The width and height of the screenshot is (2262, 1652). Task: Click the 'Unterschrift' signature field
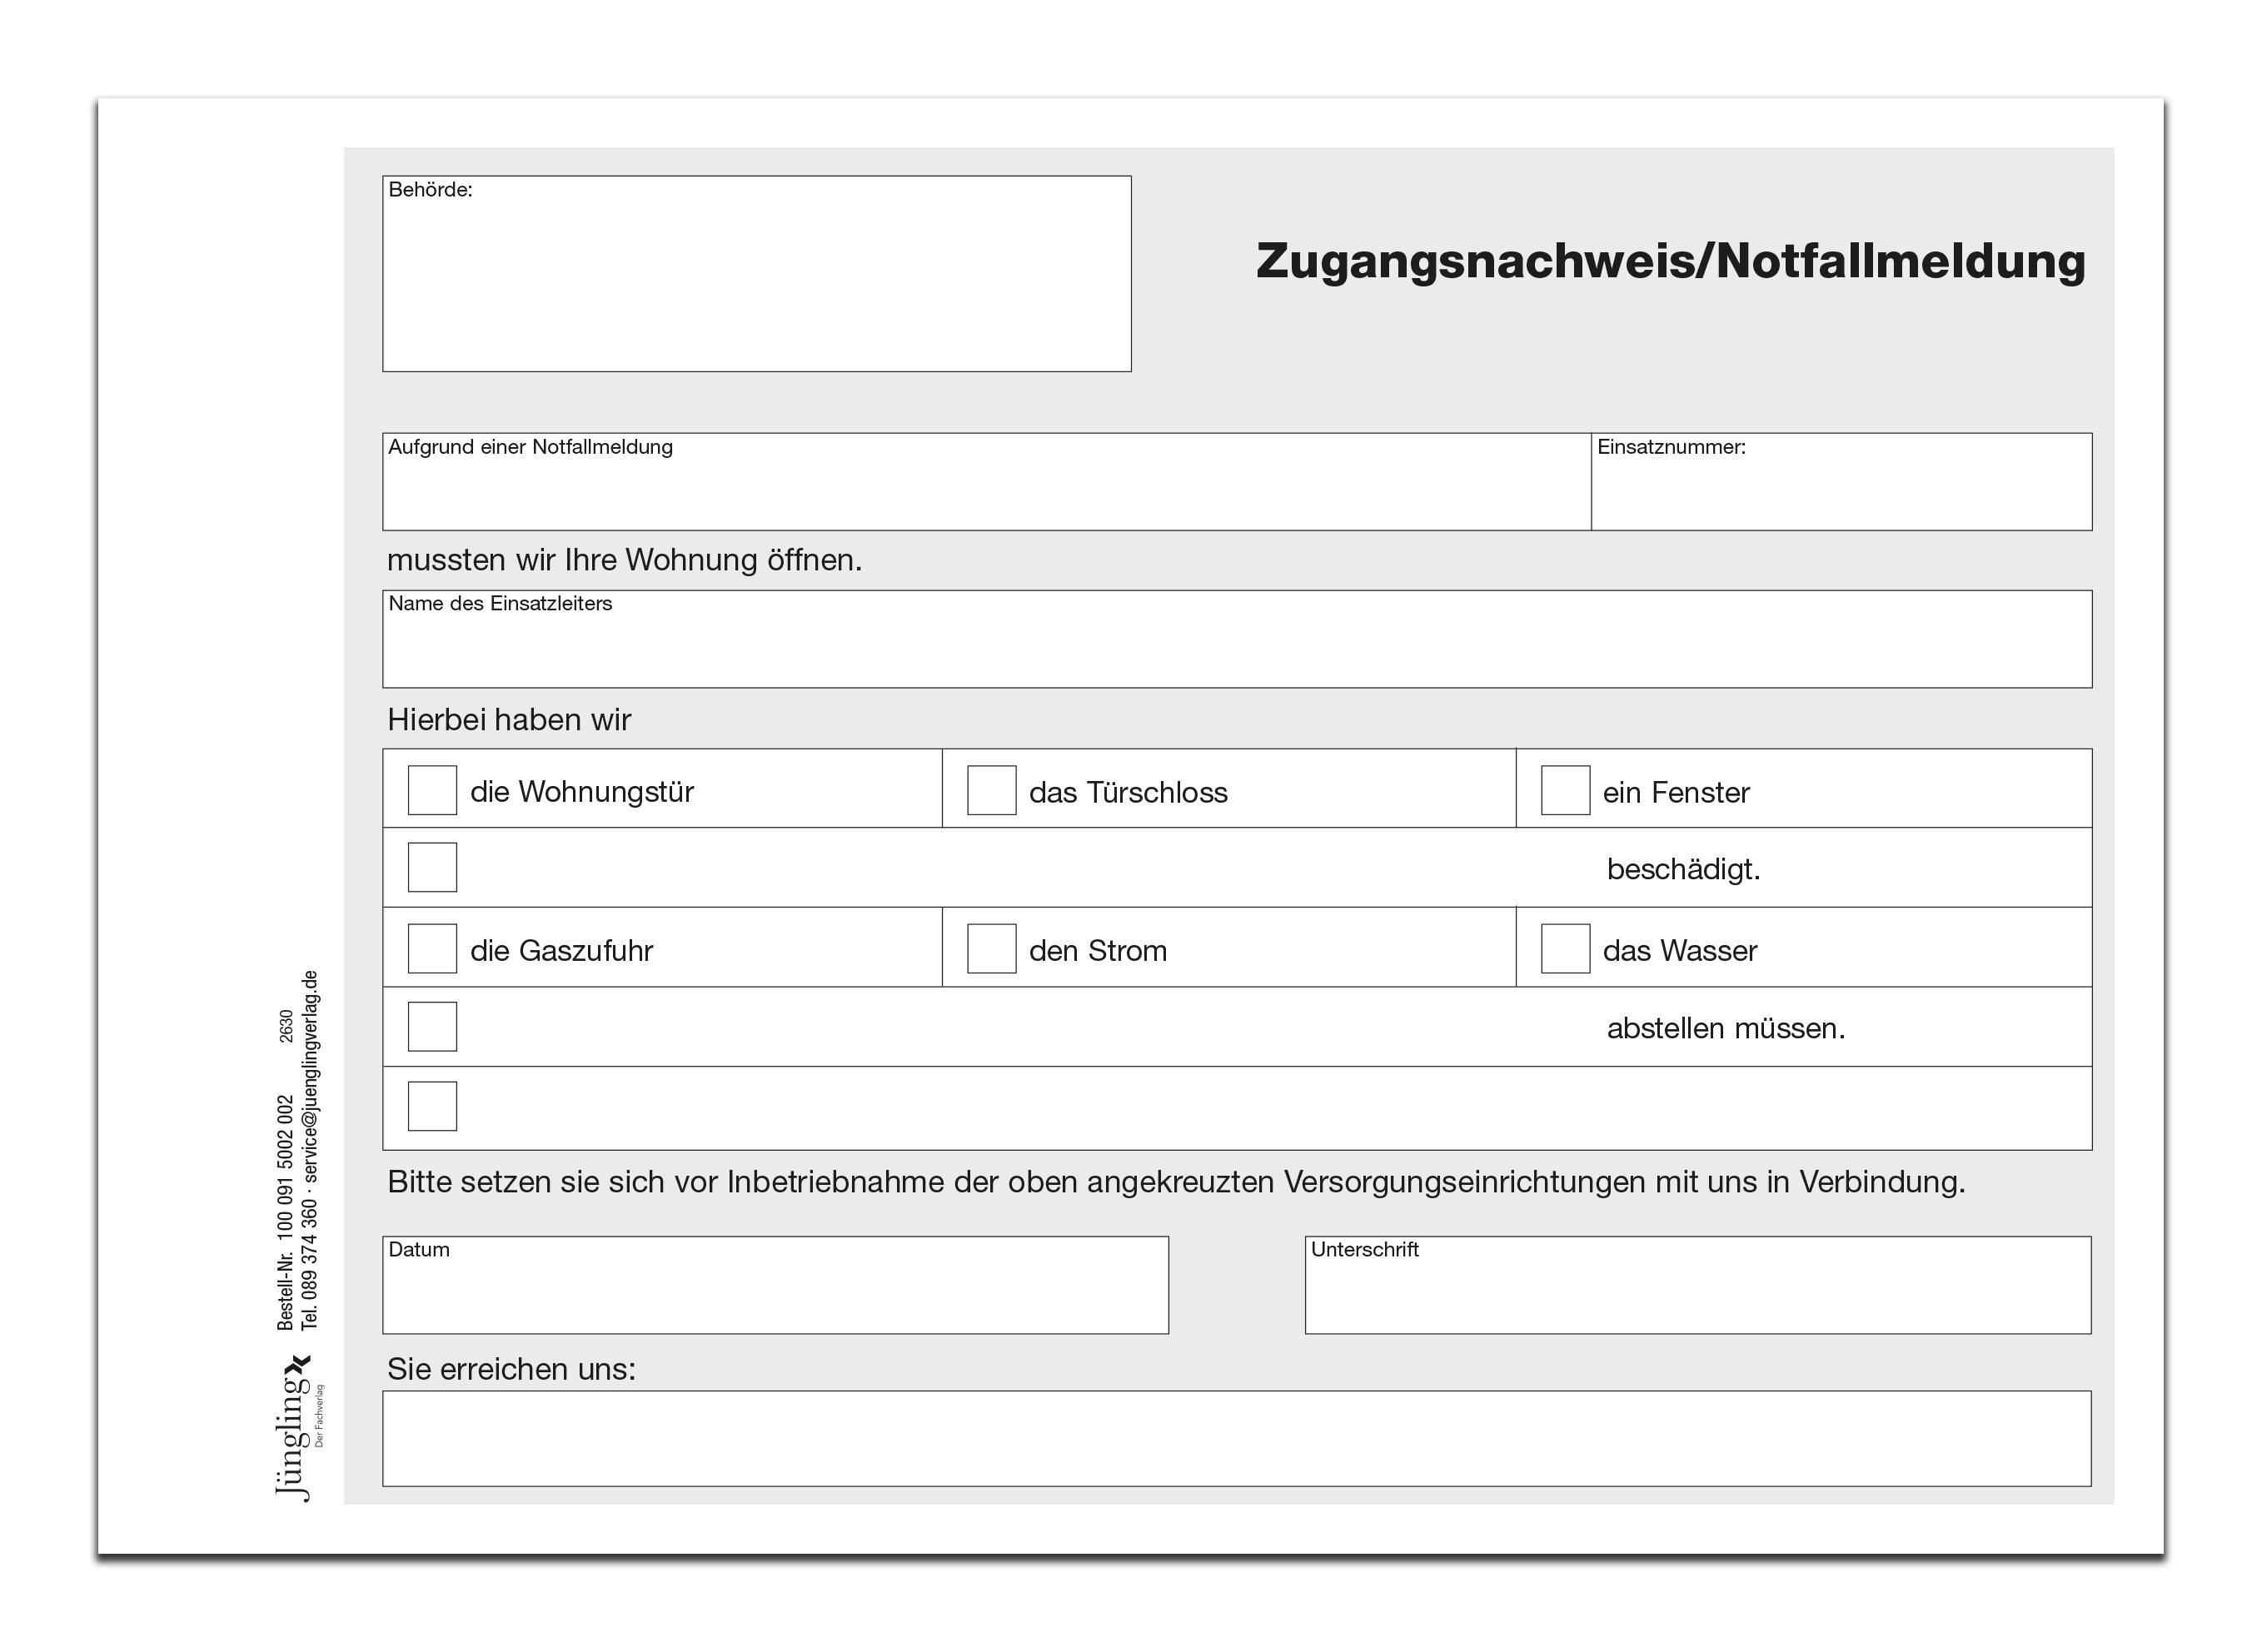[x=1698, y=1285]
